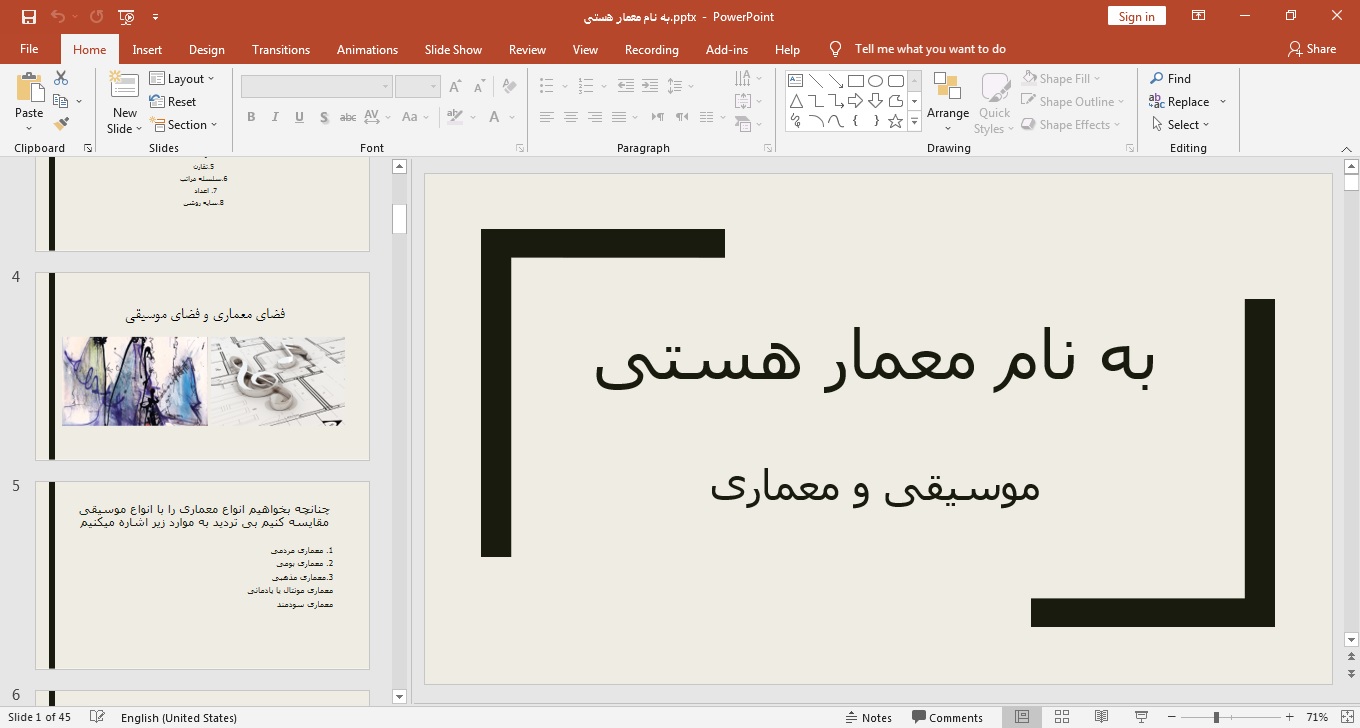Click the New Slide icon
Image resolution: width=1360 pixels, height=728 pixels.
(124, 86)
